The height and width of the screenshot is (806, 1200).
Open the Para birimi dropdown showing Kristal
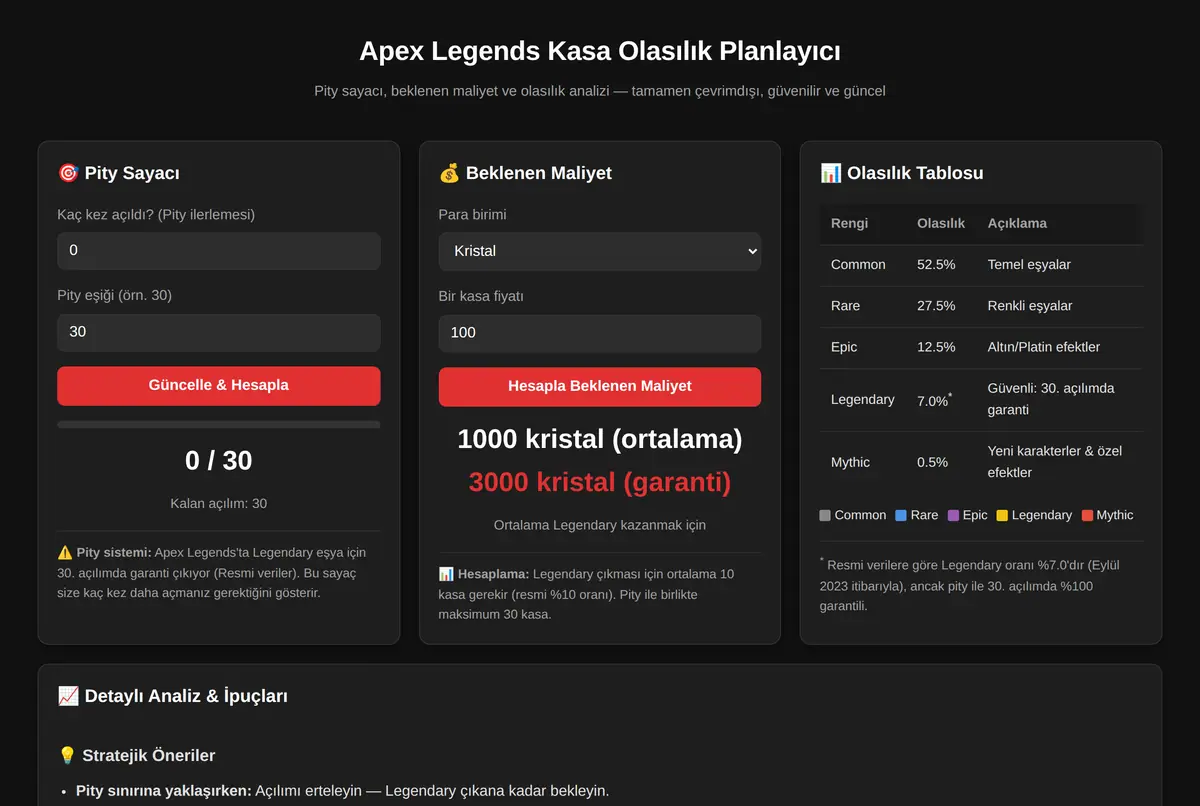click(x=600, y=251)
